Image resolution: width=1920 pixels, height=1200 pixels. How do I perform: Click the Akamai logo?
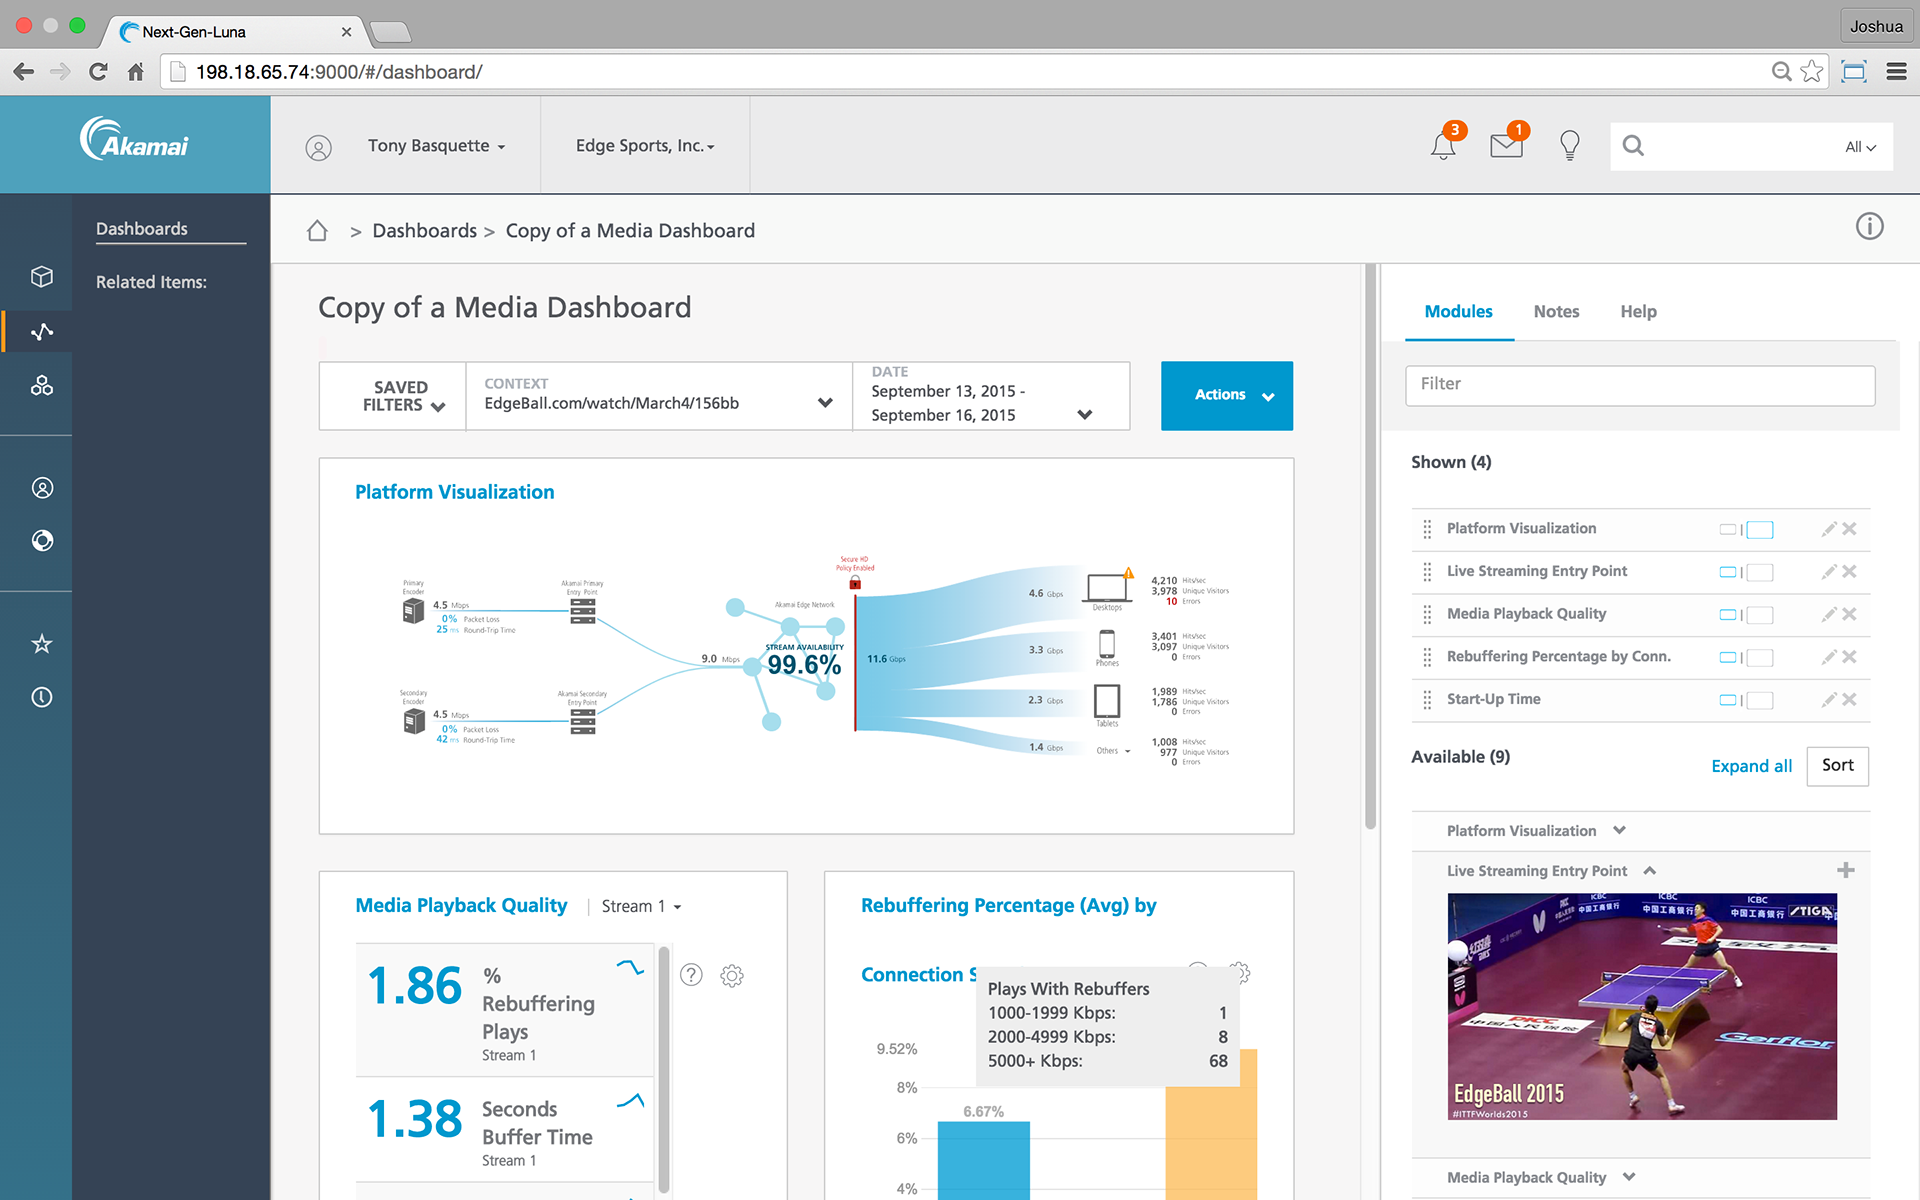tap(134, 140)
